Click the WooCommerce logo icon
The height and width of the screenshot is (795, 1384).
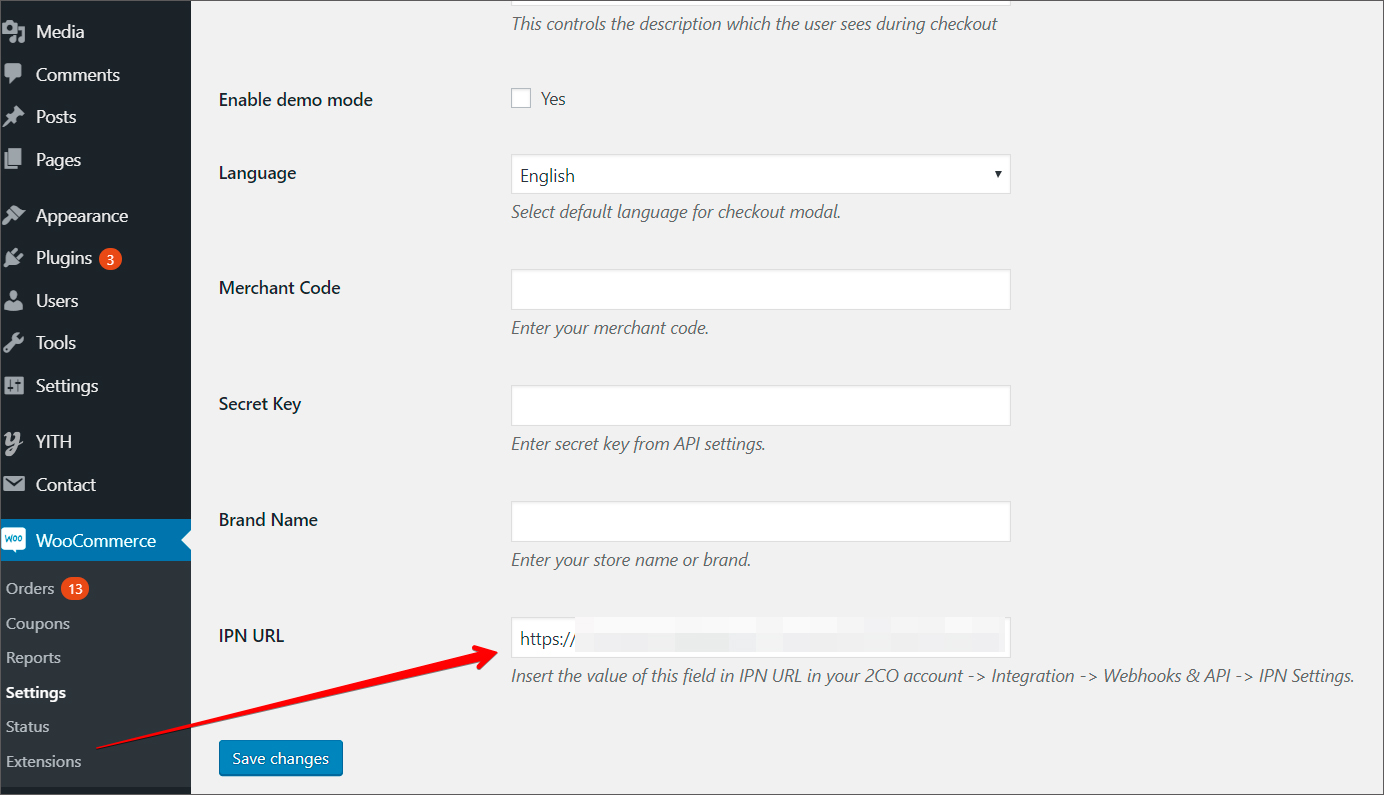pos(14,540)
